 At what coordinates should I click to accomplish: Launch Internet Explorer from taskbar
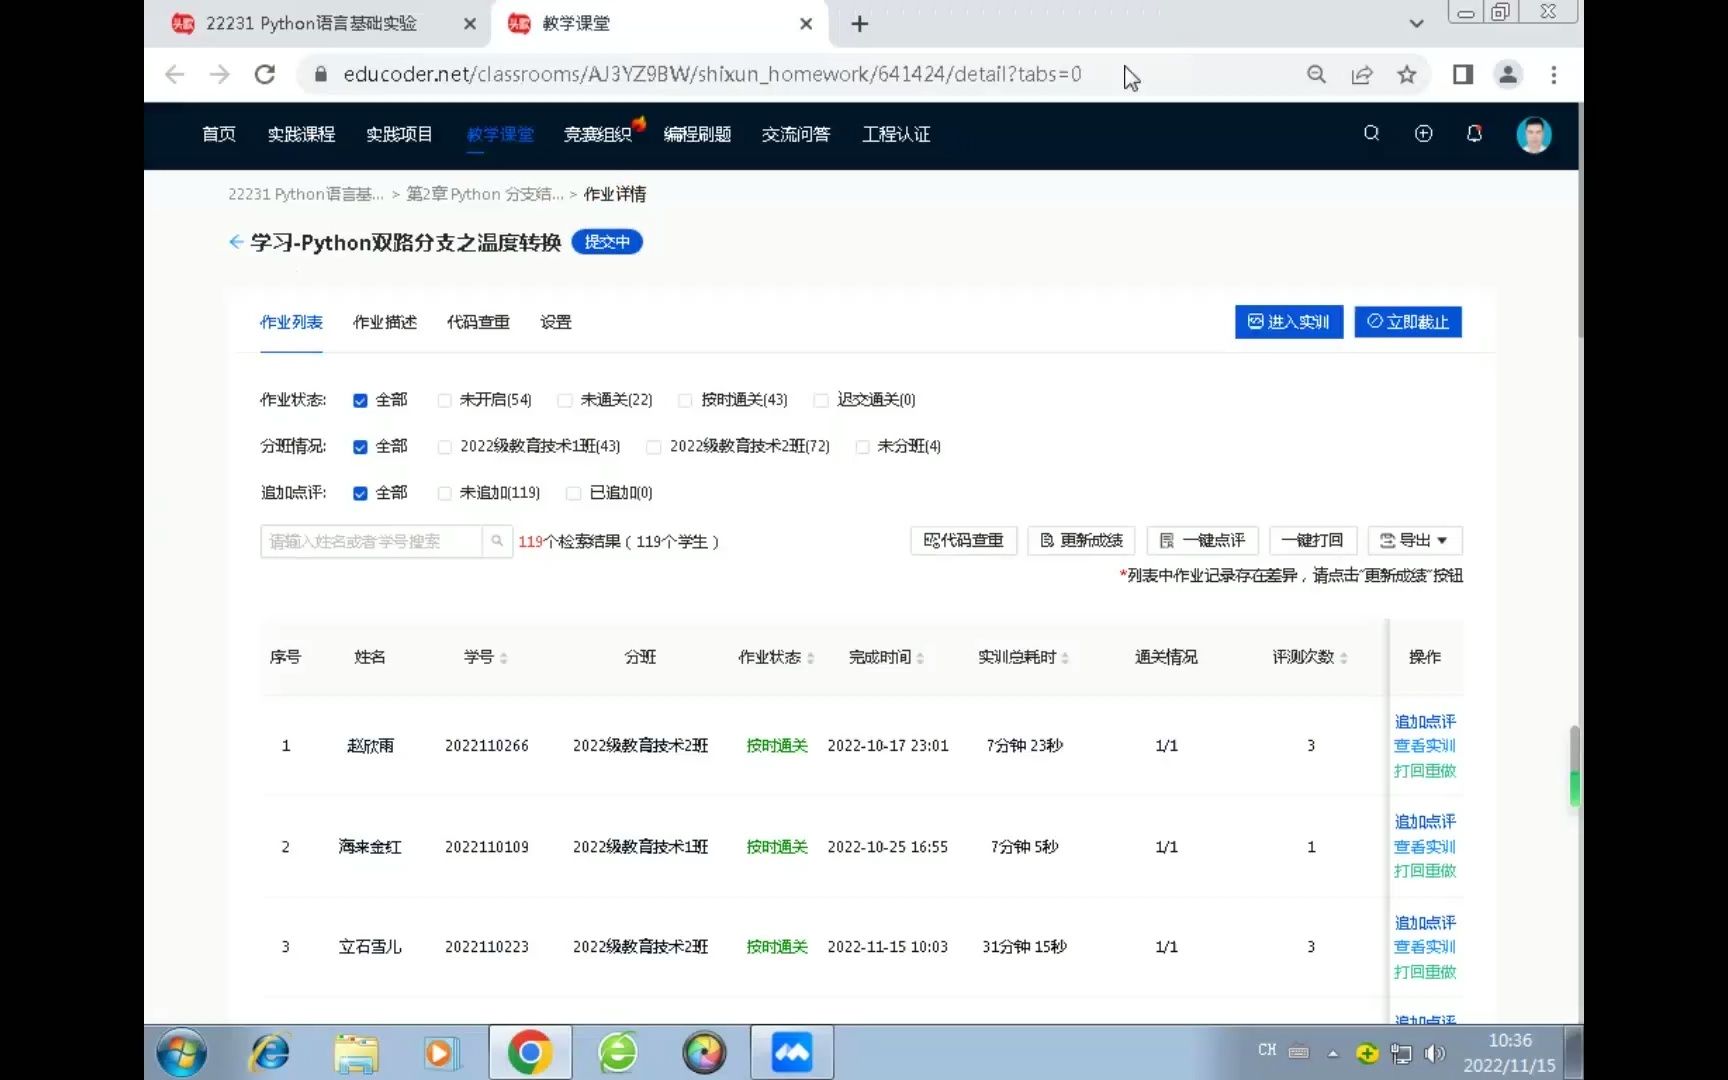tap(269, 1053)
